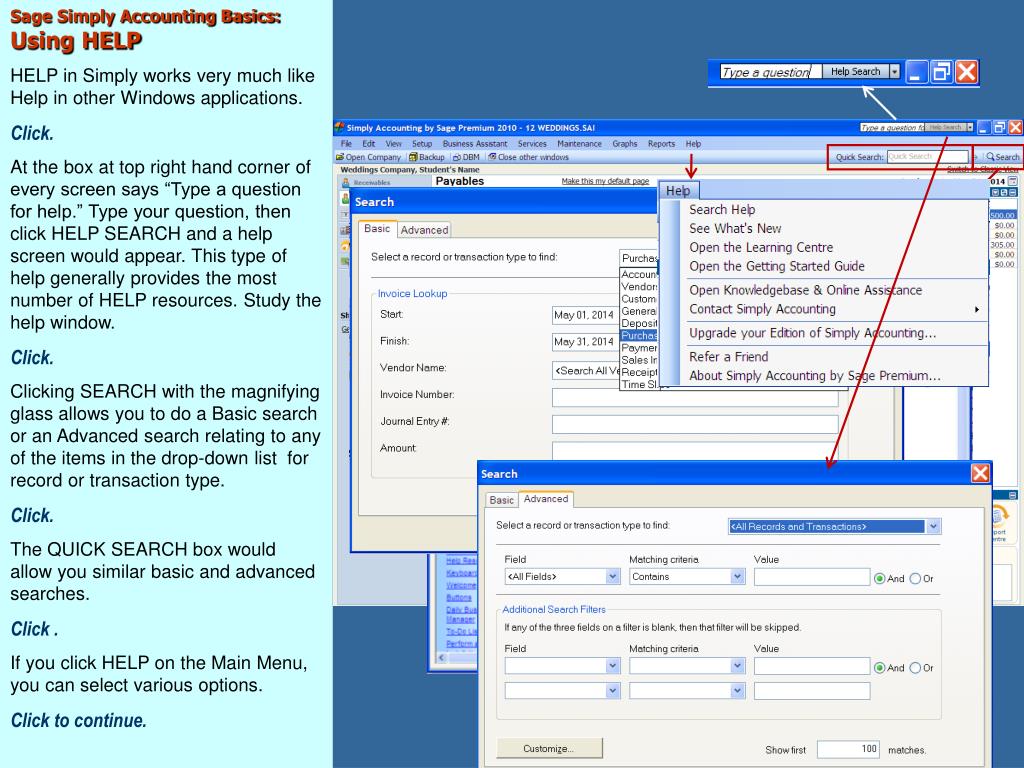Click the Invoice Number field
Image resolution: width=1024 pixels, height=768 pixels.
(x=695, y=398)
